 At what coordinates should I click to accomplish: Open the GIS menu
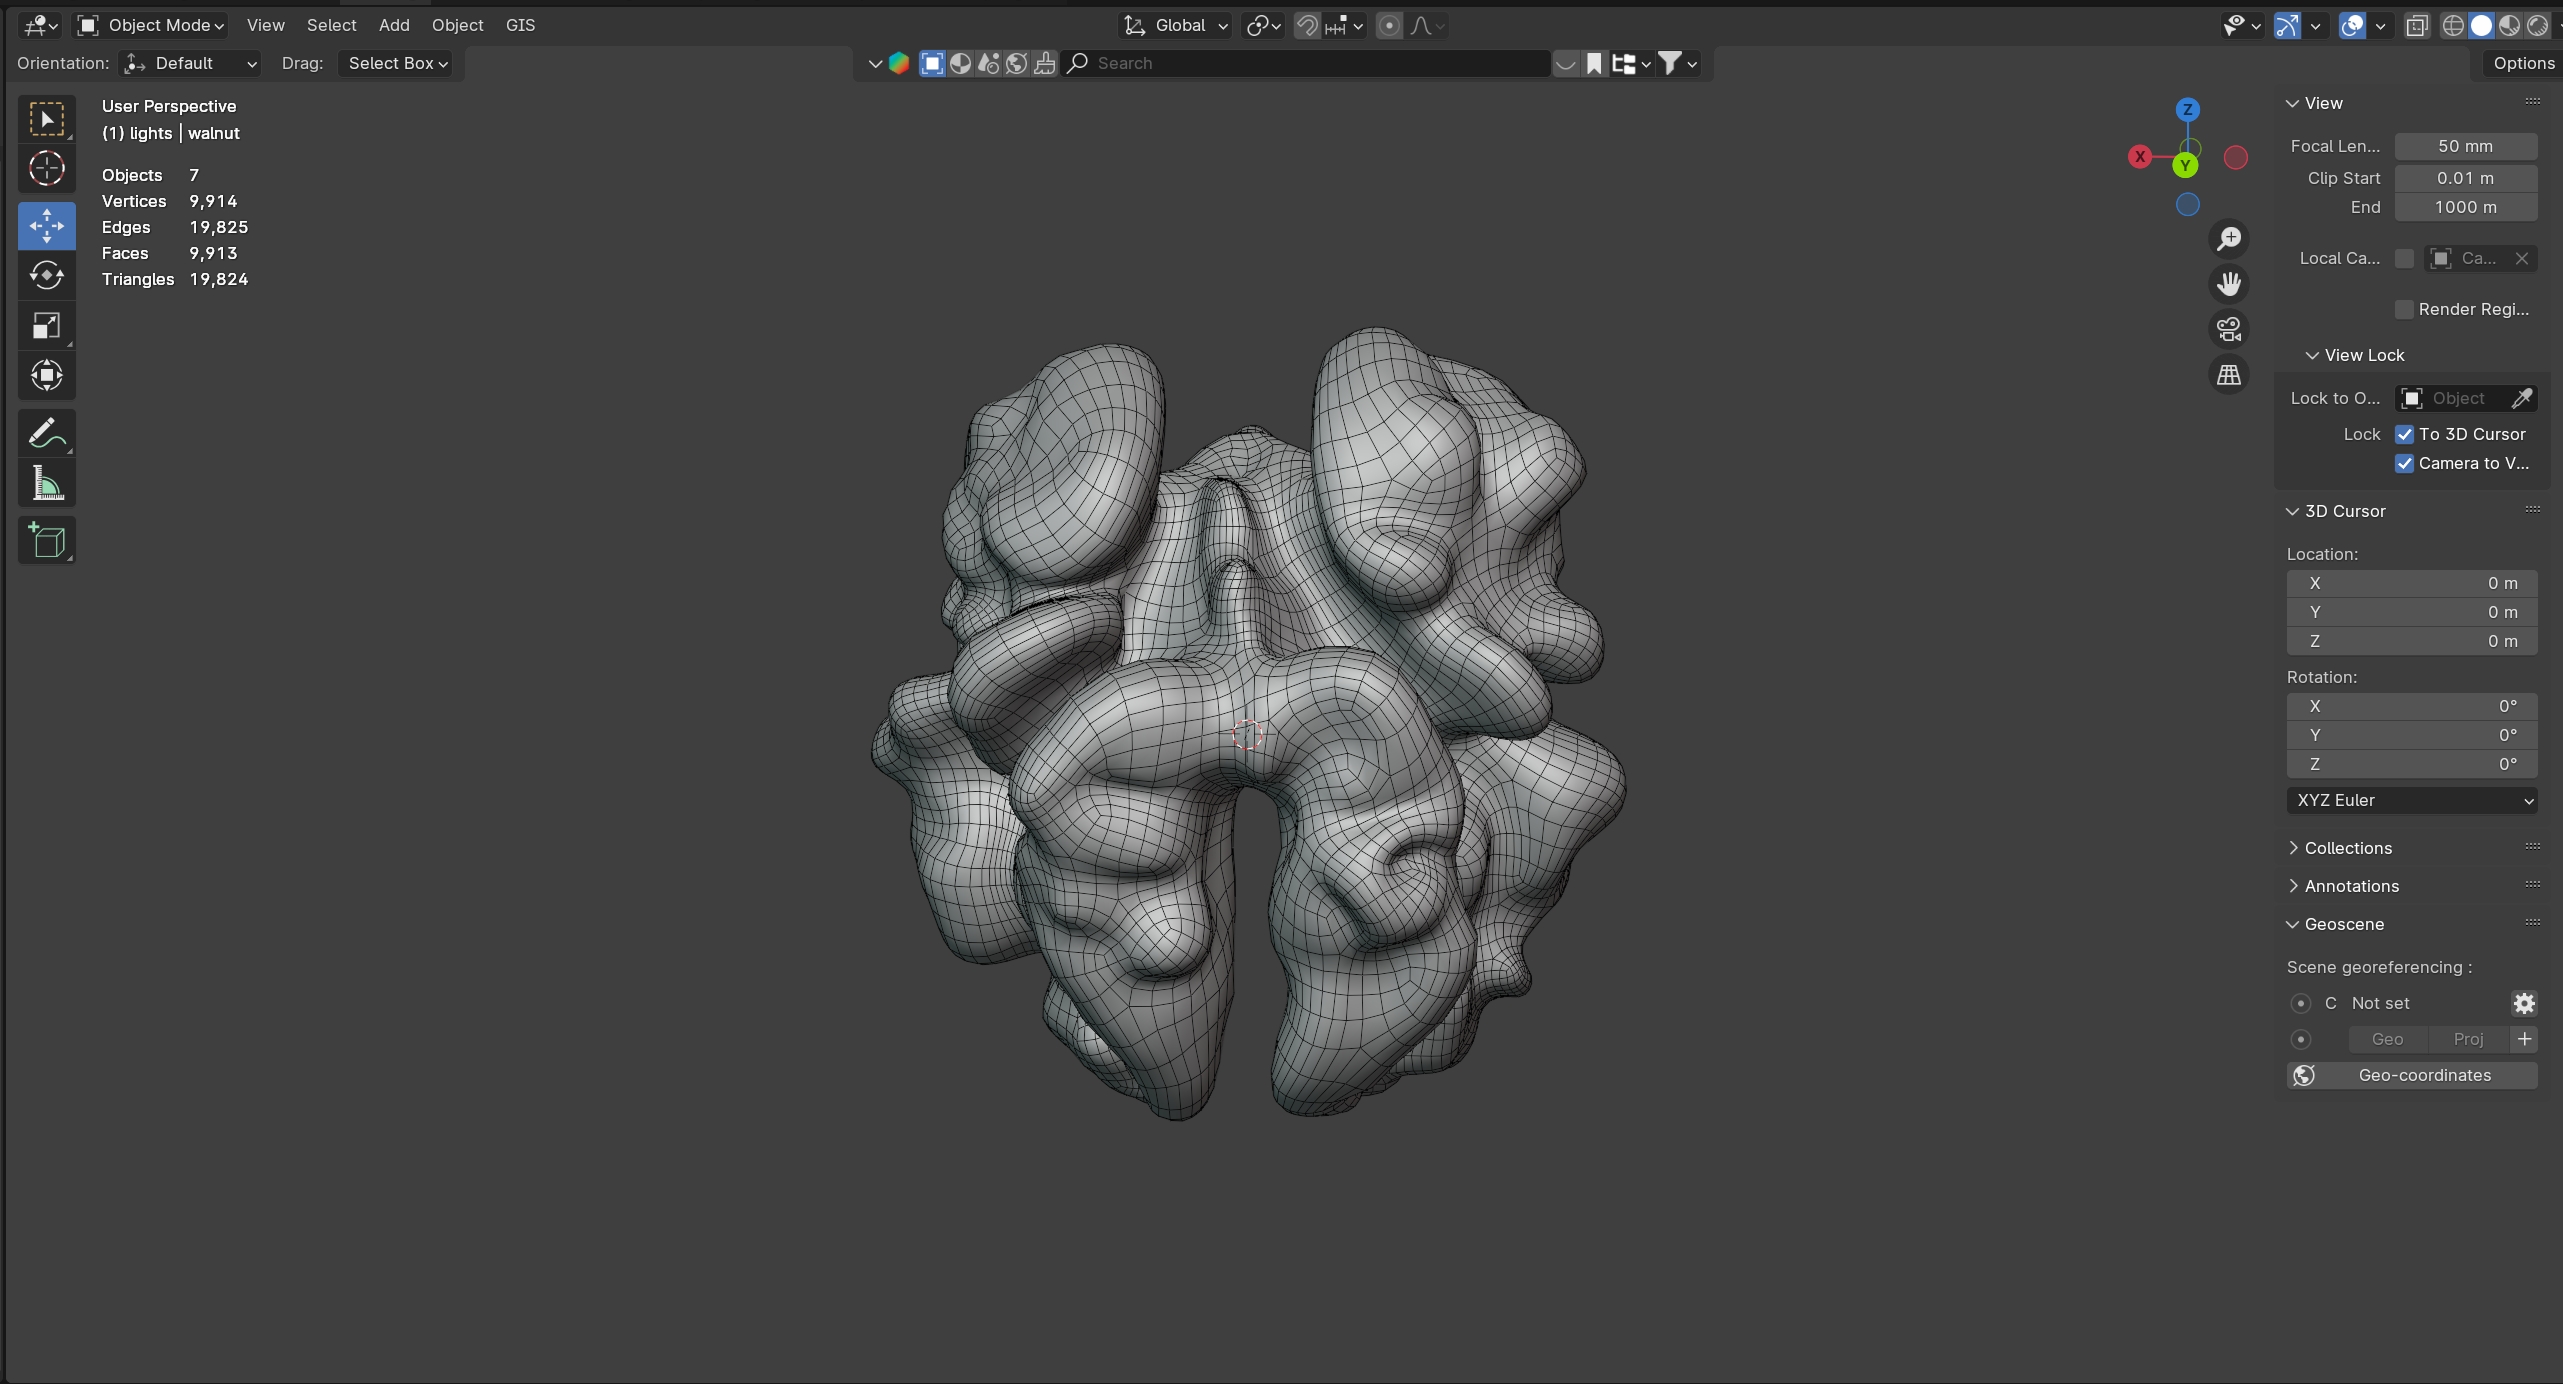pyautogui.click(x=520, y=25)
